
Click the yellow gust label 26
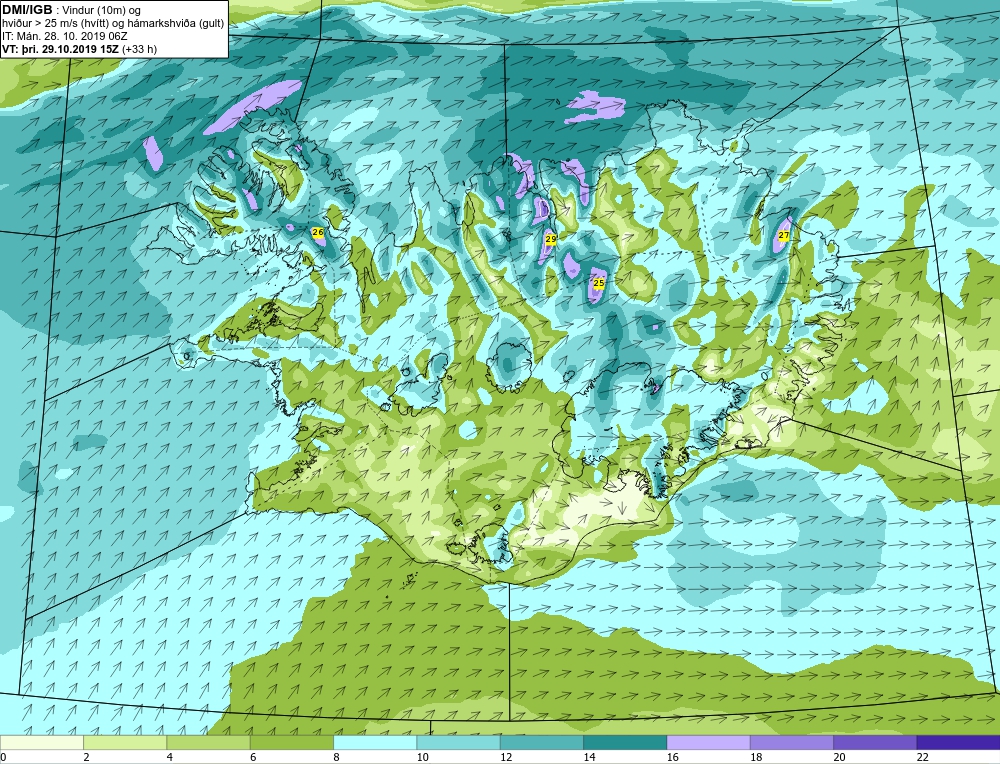coord(318,233)
